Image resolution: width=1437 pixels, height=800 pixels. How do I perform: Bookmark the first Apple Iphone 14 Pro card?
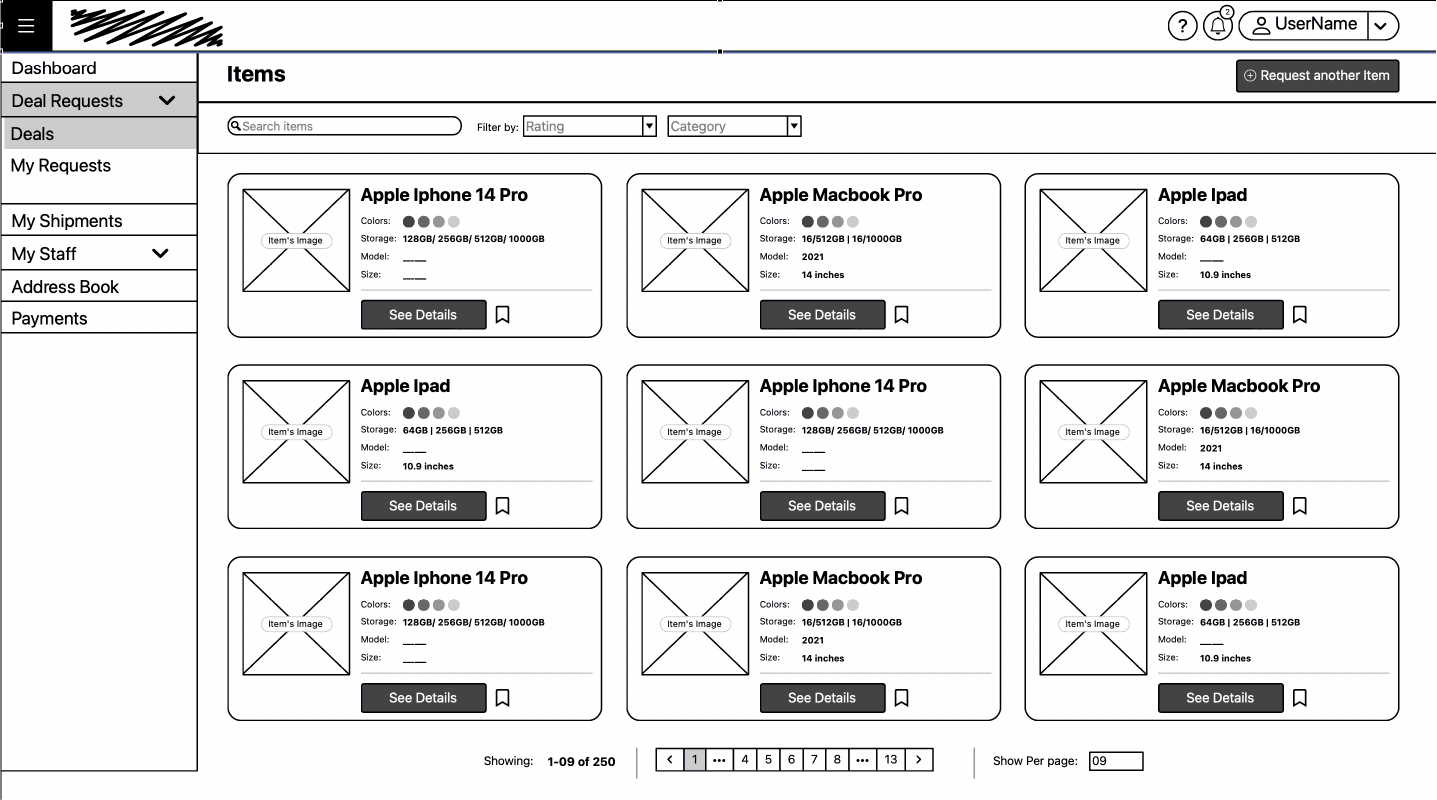503,315
